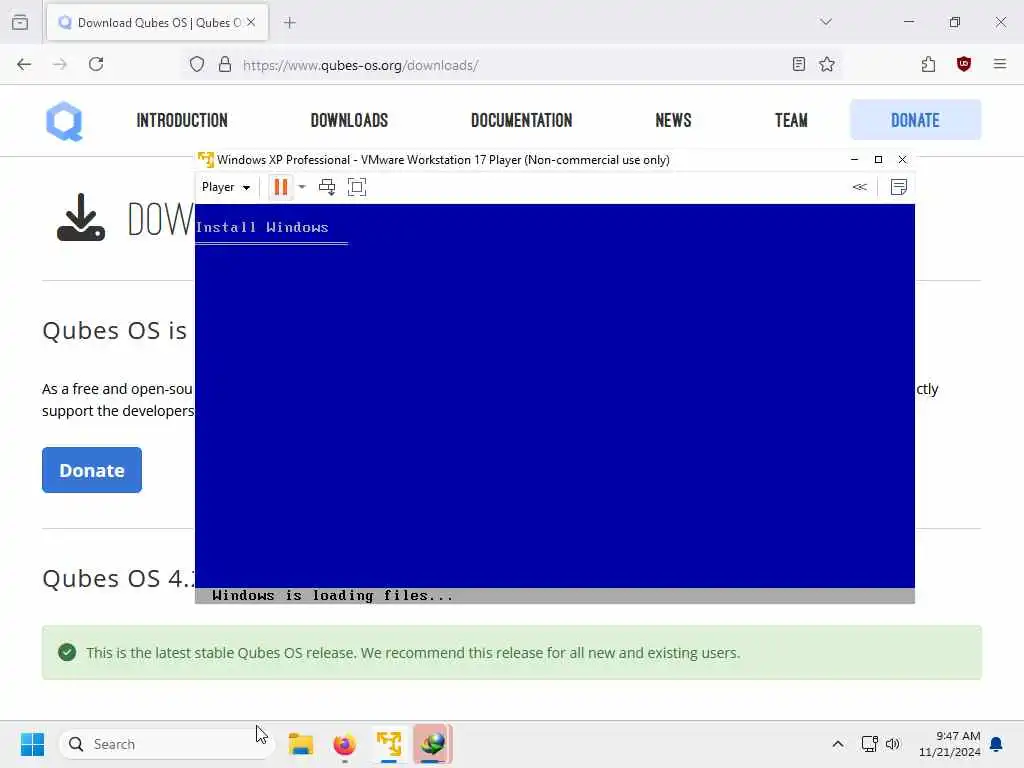Open the uBlock Origin extension icon
This screenshot has height=768, width=1024.
[x=964, y=64]
